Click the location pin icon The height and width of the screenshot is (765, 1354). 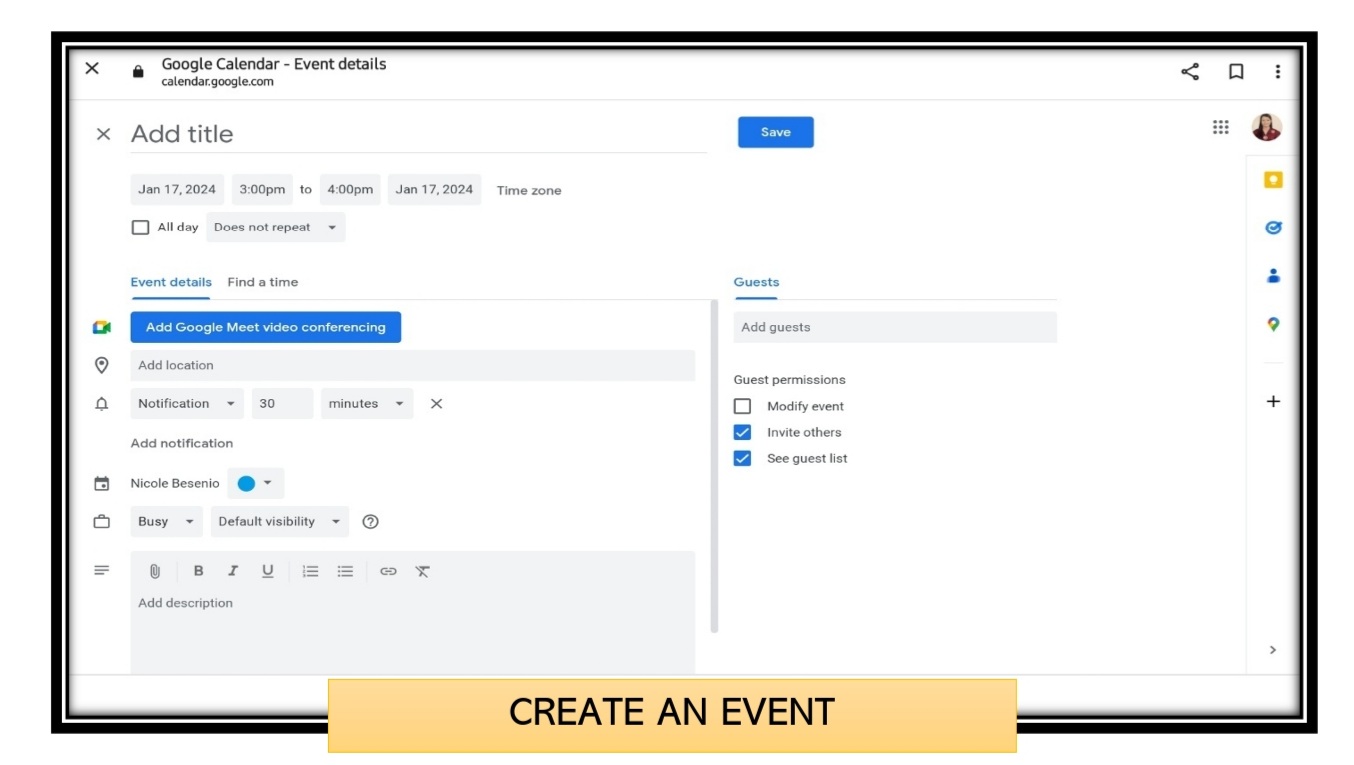(101, 365)
